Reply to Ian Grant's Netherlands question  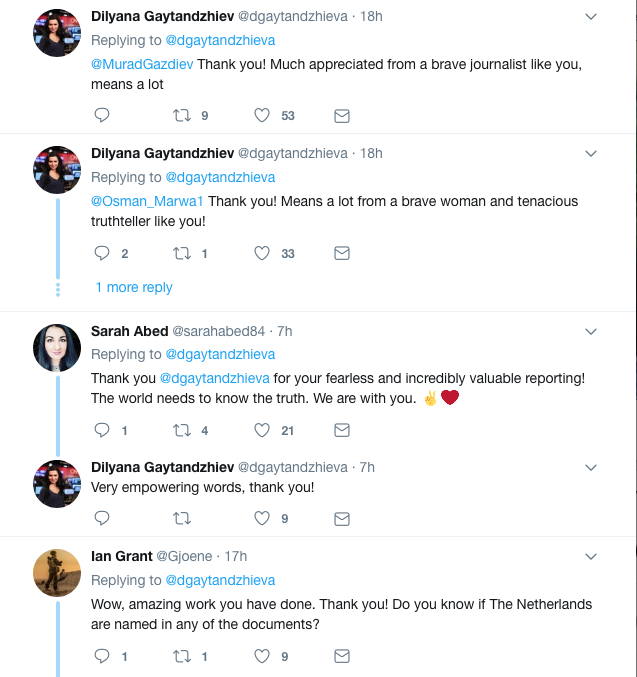click(101, 657)
